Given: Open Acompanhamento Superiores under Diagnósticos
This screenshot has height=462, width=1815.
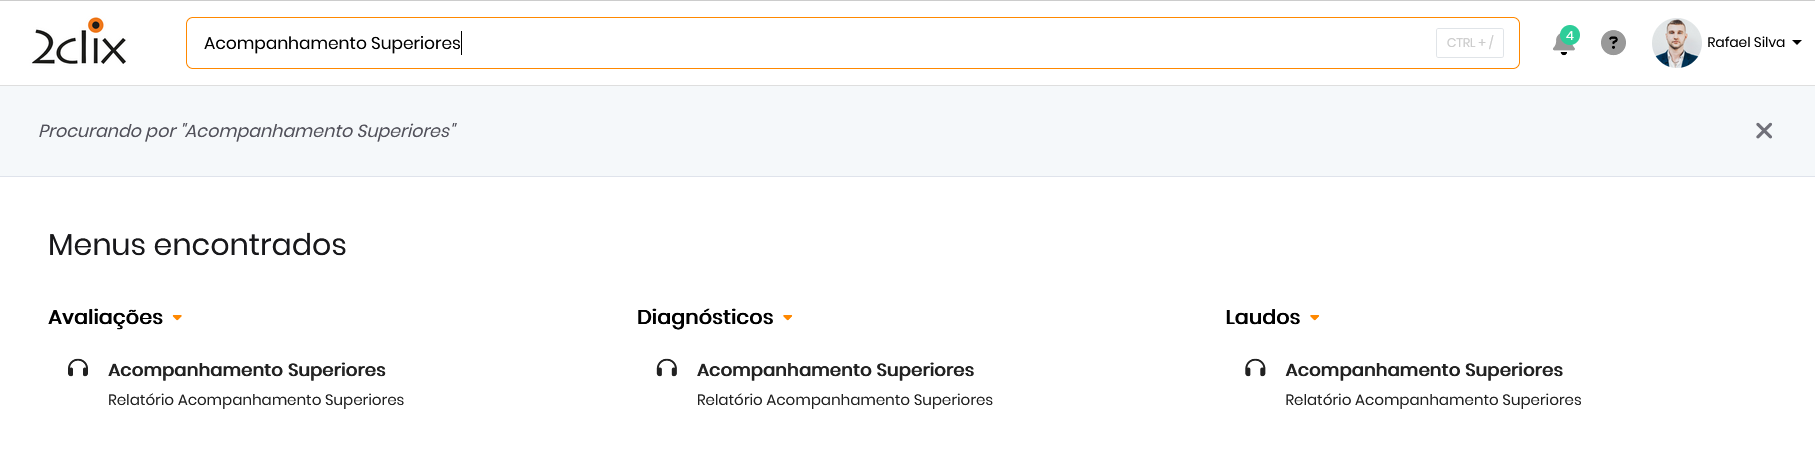Looking at the screenshot, I should coord(835,370).
